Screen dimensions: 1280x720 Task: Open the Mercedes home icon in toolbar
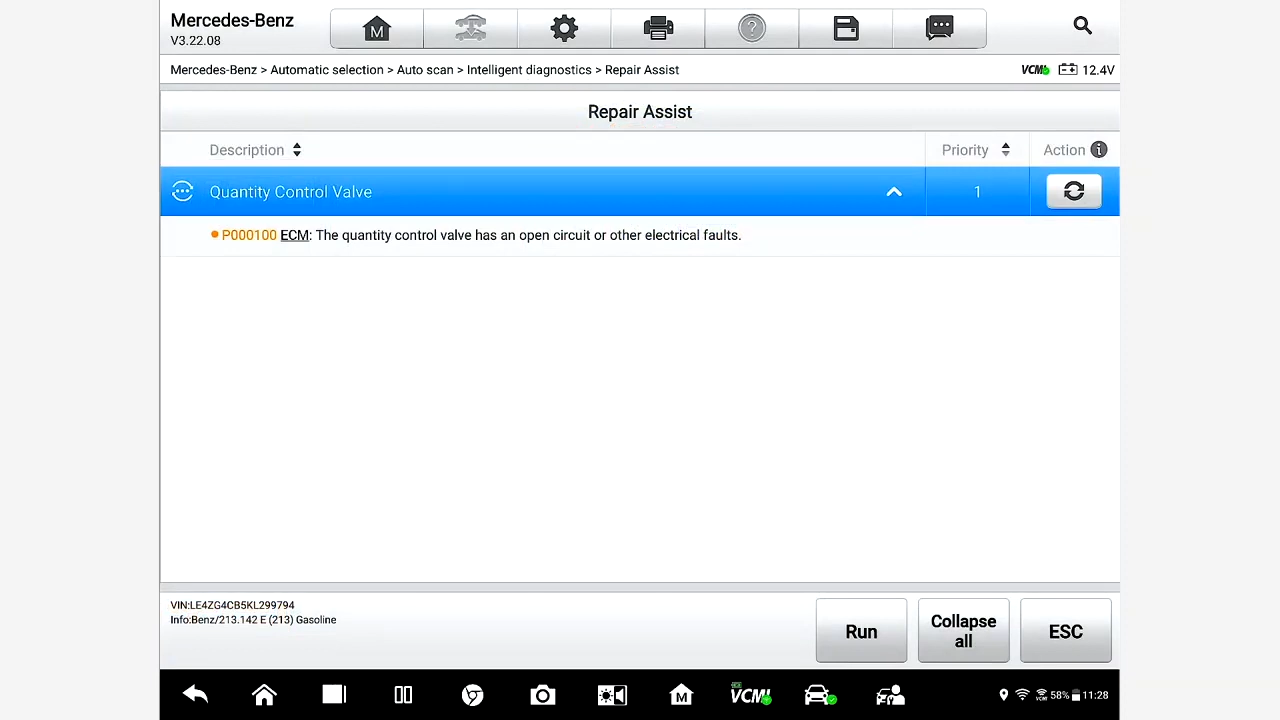377,29
